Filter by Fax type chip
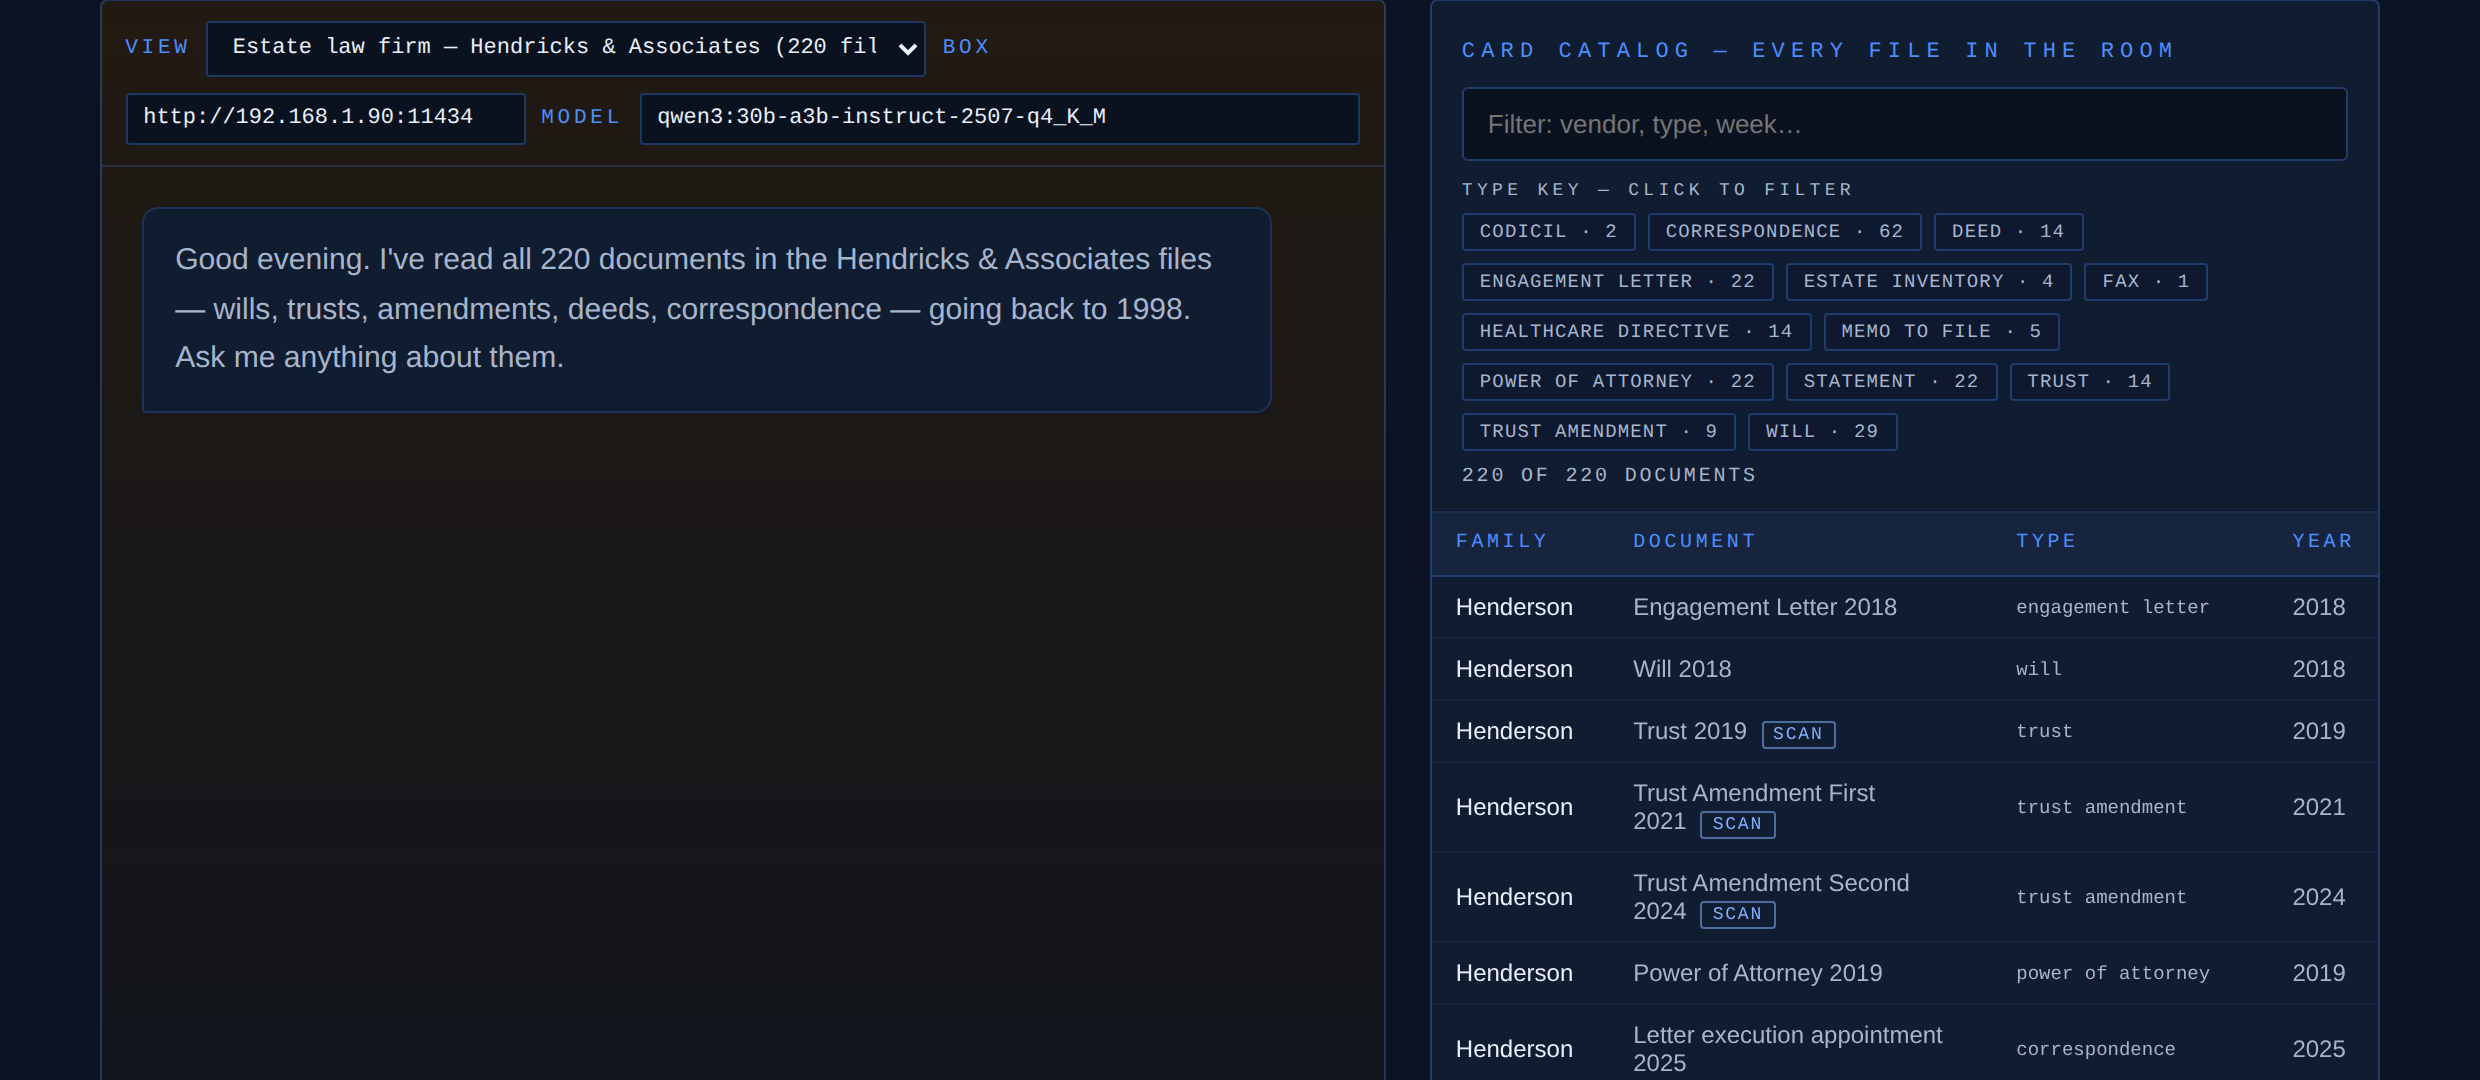This screenshot has height=1080, width=2480. (2145, 282)
